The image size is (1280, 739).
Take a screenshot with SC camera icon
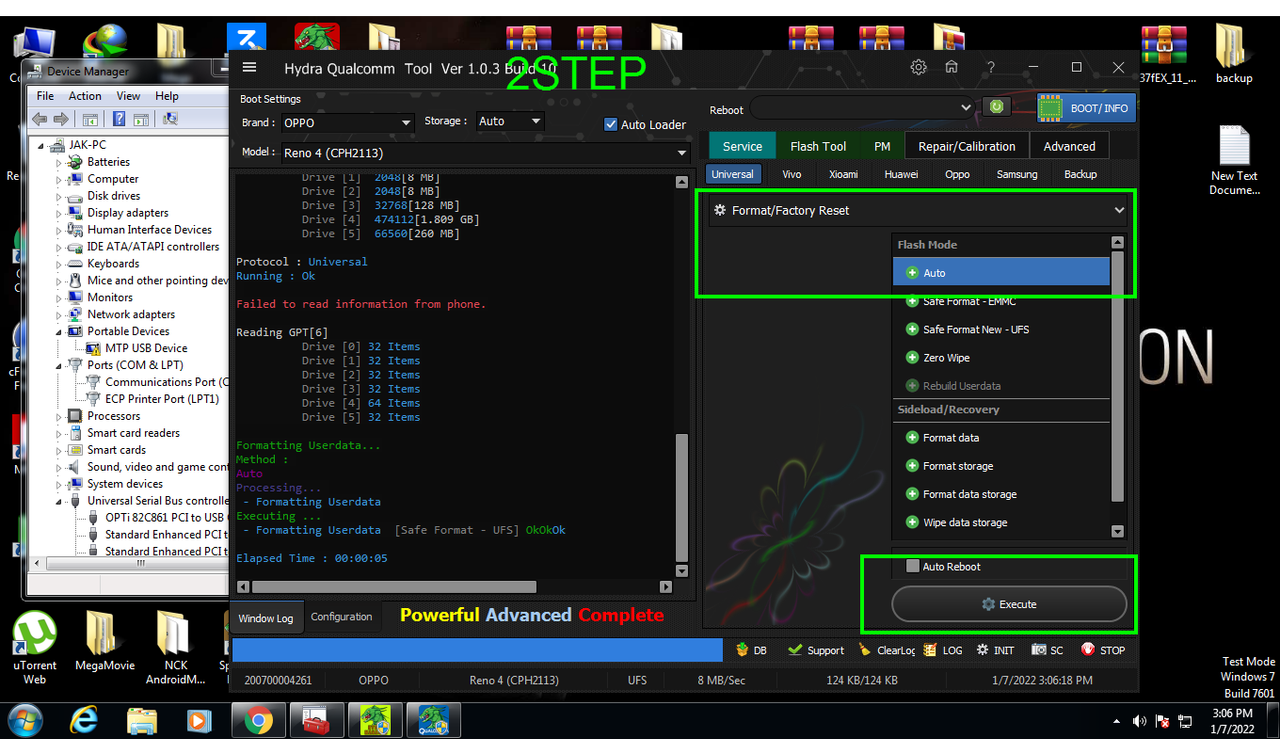[x=1047, y=650]
